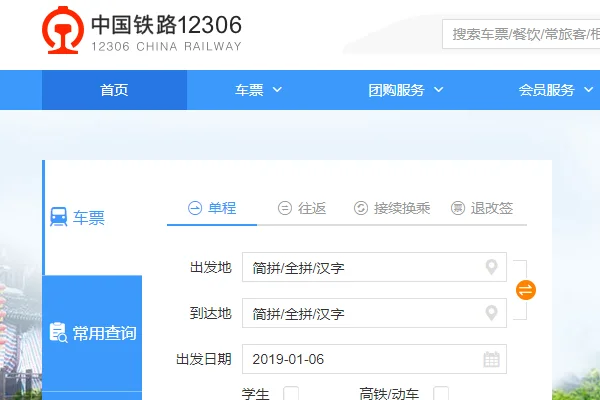This screenshot has height=400, width=600.
Task: Open the calendar icon in 出发日期 field
Action: 491,359
